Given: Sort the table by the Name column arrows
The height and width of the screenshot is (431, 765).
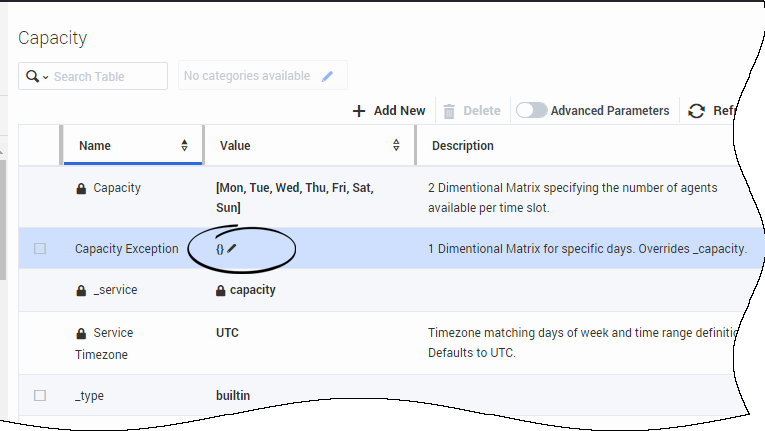Looking at the screenshot, I should coord(184,145).
